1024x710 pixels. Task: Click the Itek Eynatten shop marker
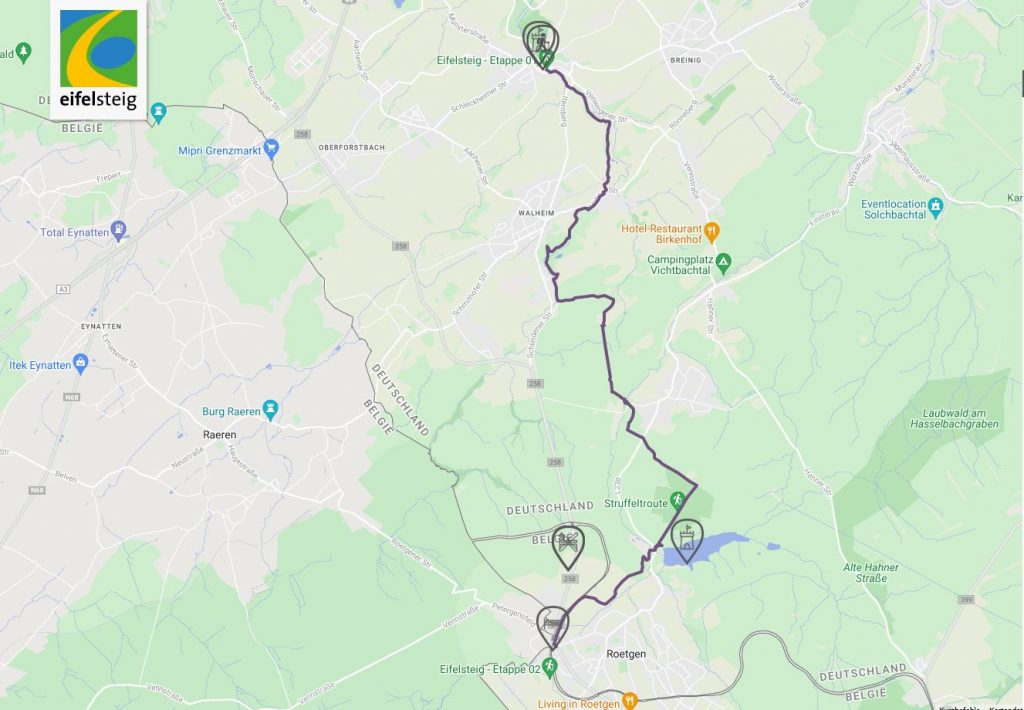point(80,364)
